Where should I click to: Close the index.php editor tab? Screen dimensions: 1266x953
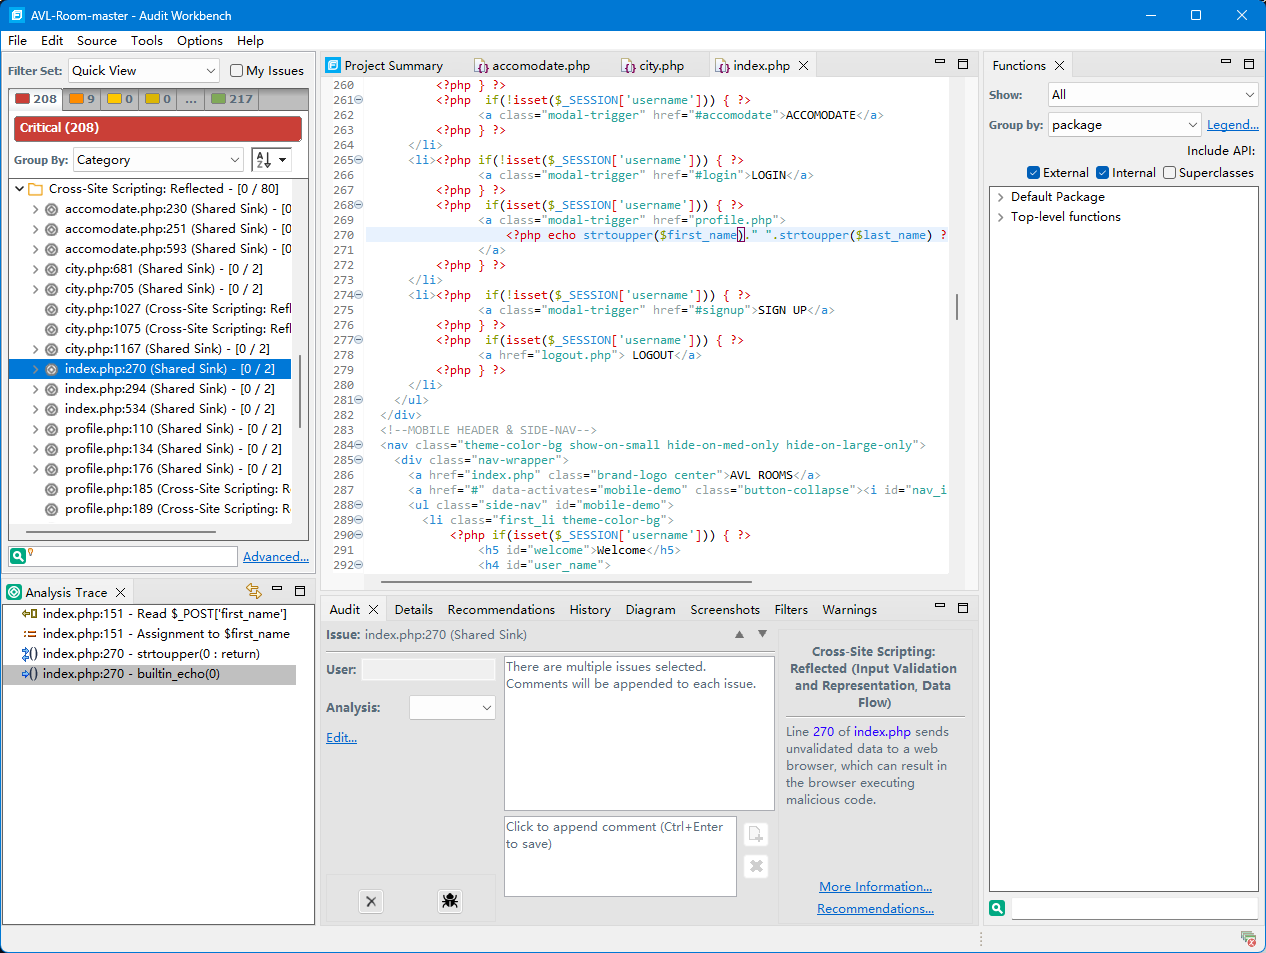(803, 66)
